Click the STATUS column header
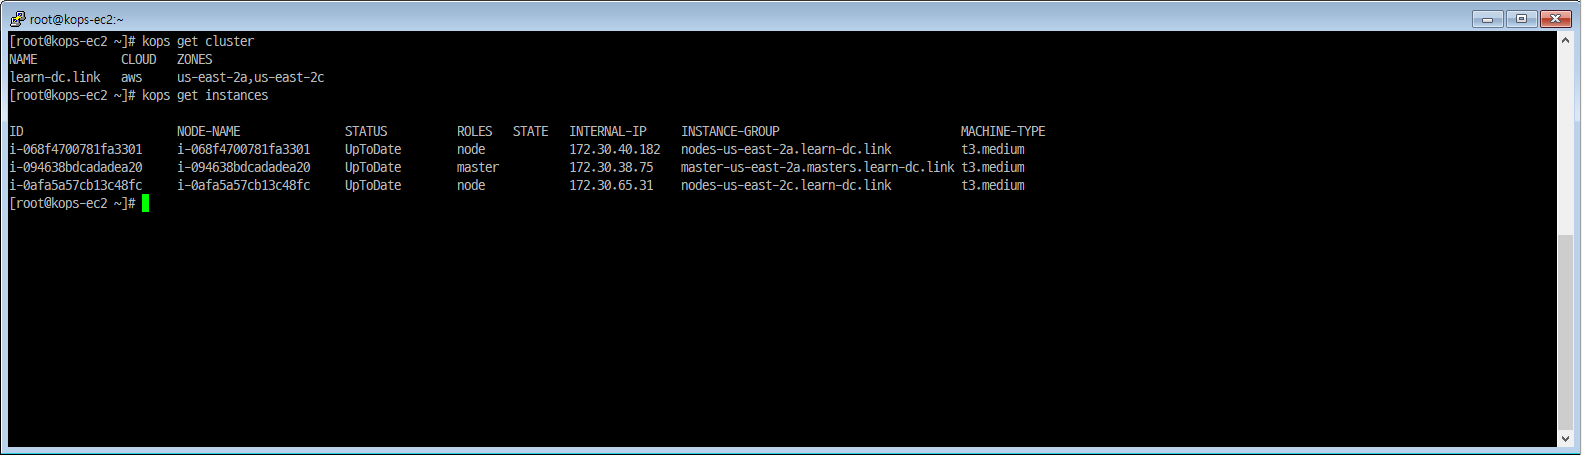This screenshot has height=455, width=1582. click(x=366, y=131)
